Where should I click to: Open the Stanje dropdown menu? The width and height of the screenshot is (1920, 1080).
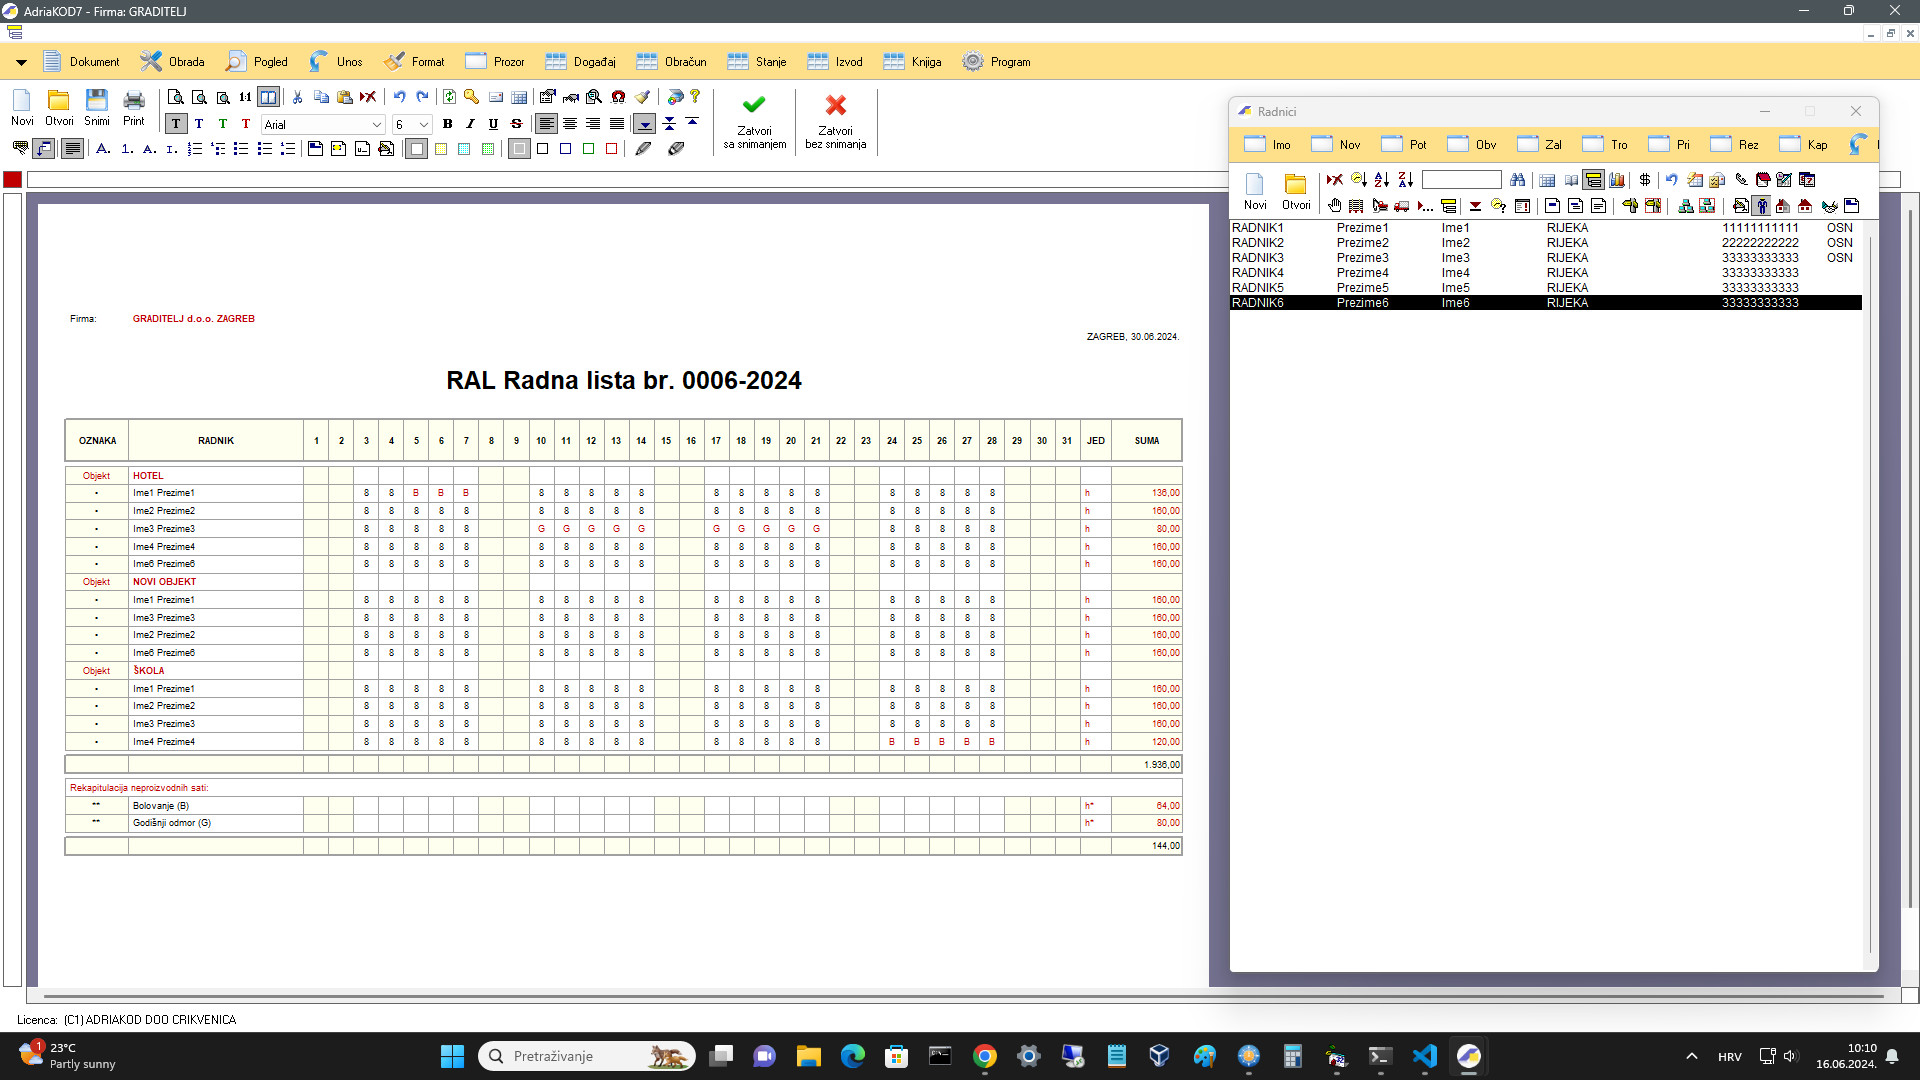point(757,62)
